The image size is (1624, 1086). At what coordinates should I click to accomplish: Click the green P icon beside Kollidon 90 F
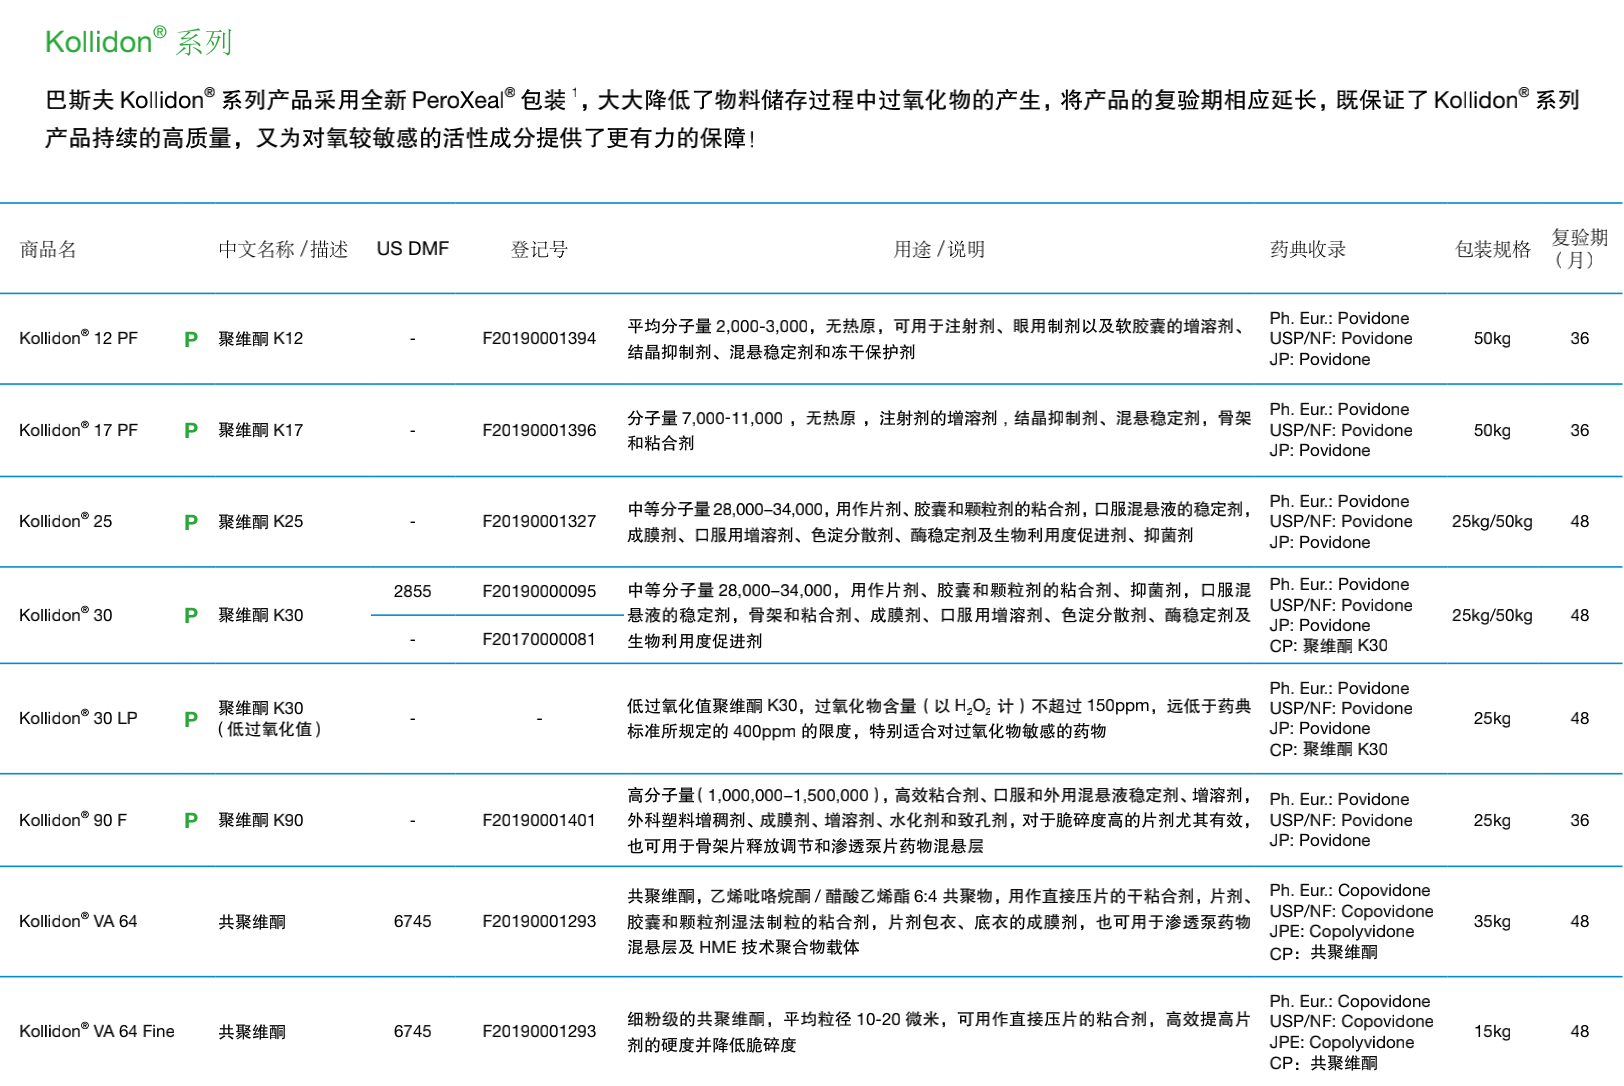click(191, 821)
